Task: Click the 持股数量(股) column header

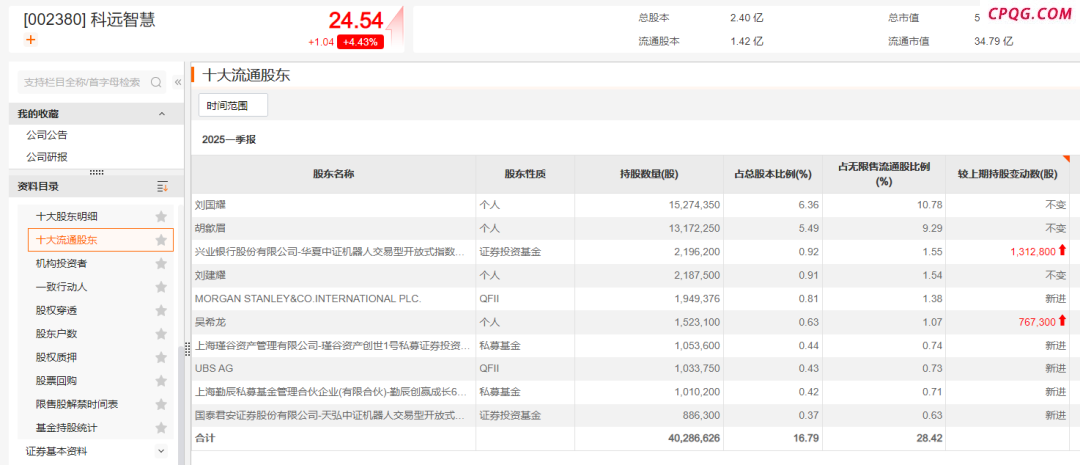Action: [649, 174]
